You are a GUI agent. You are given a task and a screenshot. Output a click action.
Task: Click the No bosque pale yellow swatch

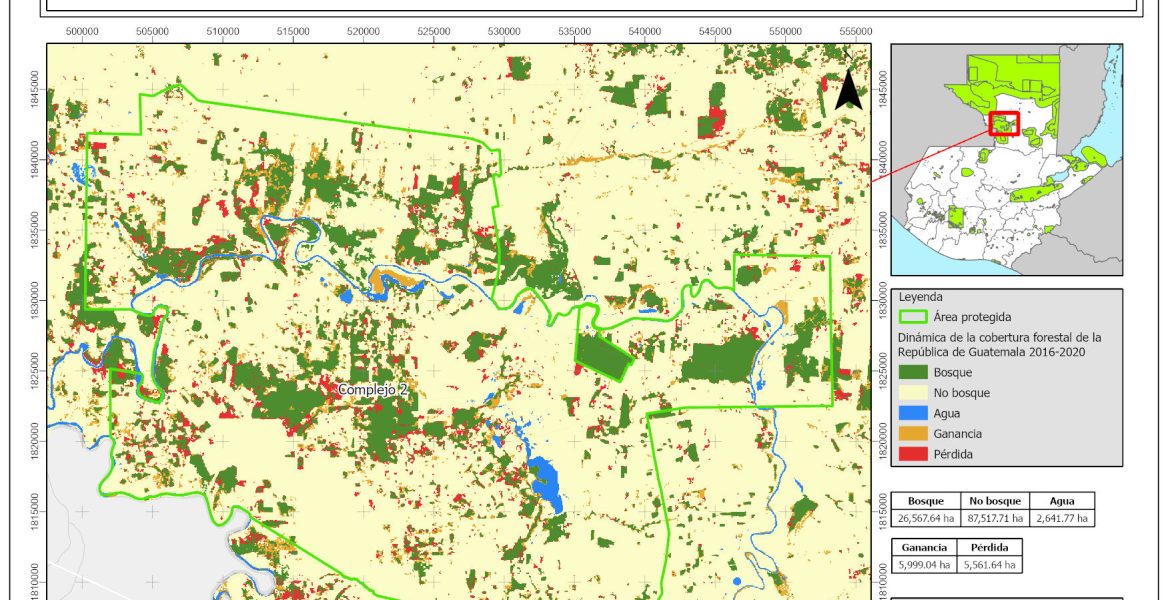tap(912, 393)
